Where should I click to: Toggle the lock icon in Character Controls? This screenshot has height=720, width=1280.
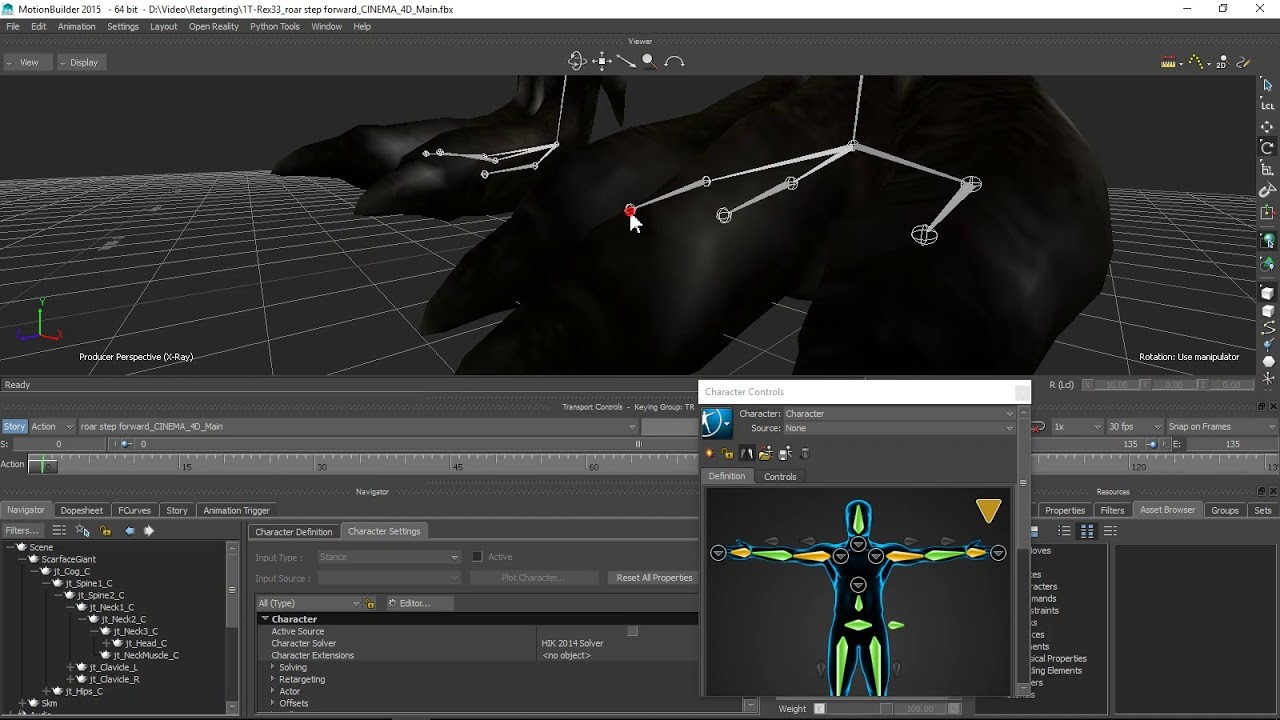click(727, 452)
